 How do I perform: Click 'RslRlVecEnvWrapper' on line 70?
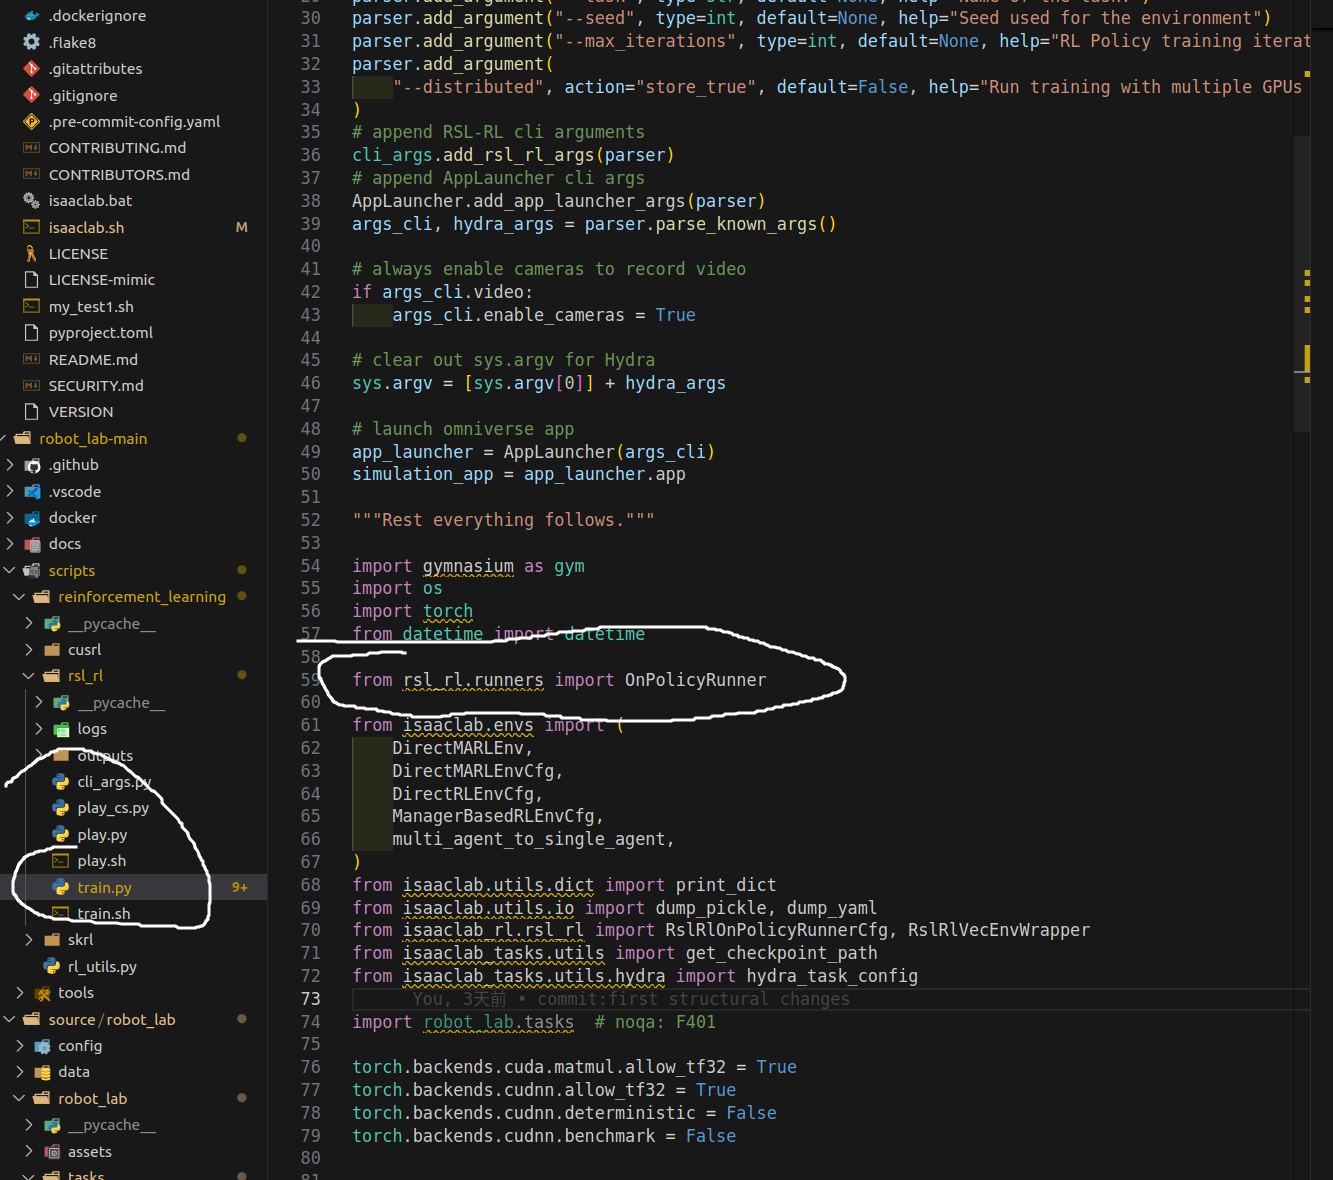click(998, 930)
